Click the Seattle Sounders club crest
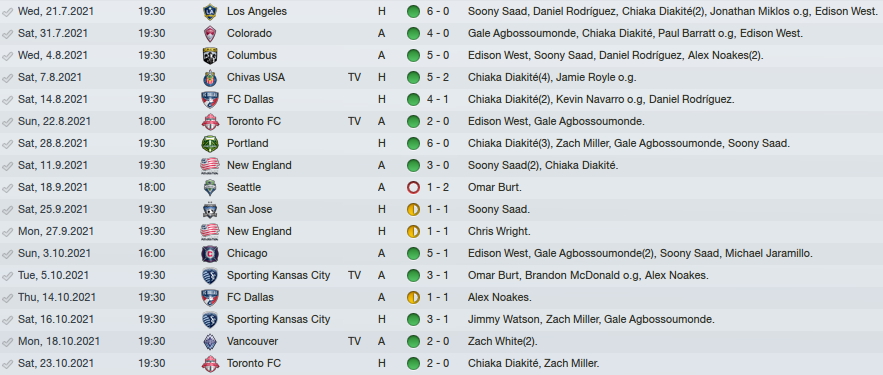 point(210,187)
